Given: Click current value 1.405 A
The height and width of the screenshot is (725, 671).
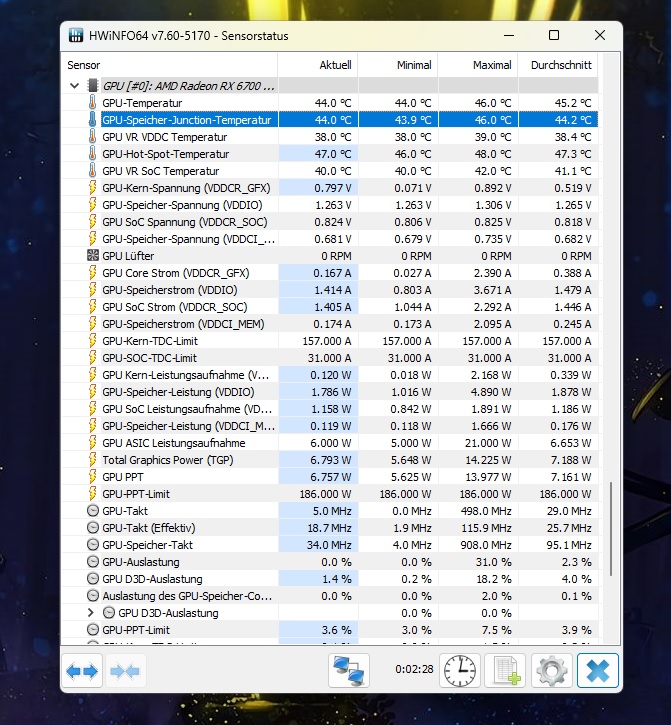Looking at the screenshot, I should 332,307.
